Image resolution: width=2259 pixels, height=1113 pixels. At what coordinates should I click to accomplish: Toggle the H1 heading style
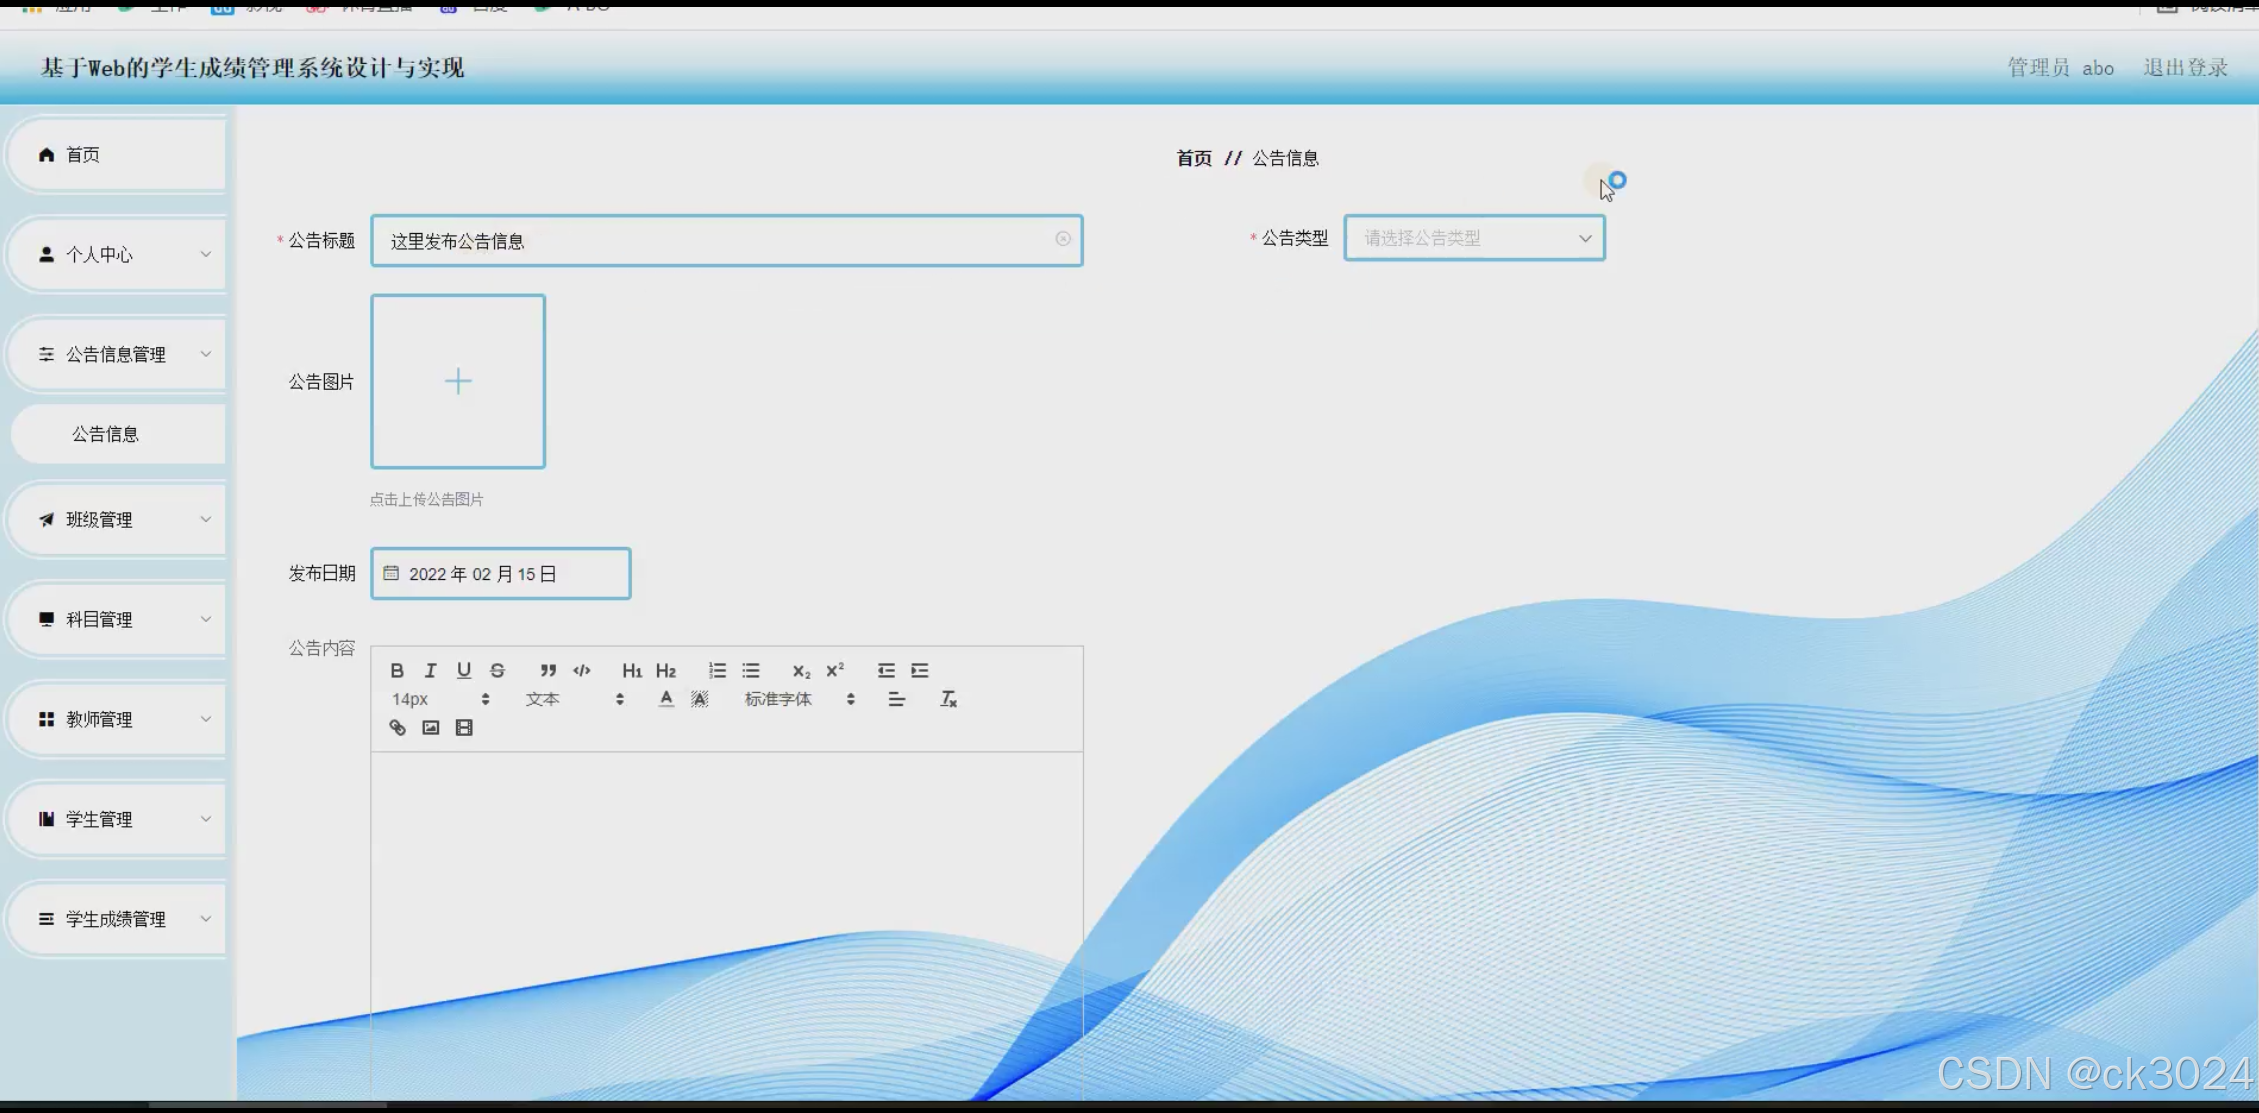(631, 670)
